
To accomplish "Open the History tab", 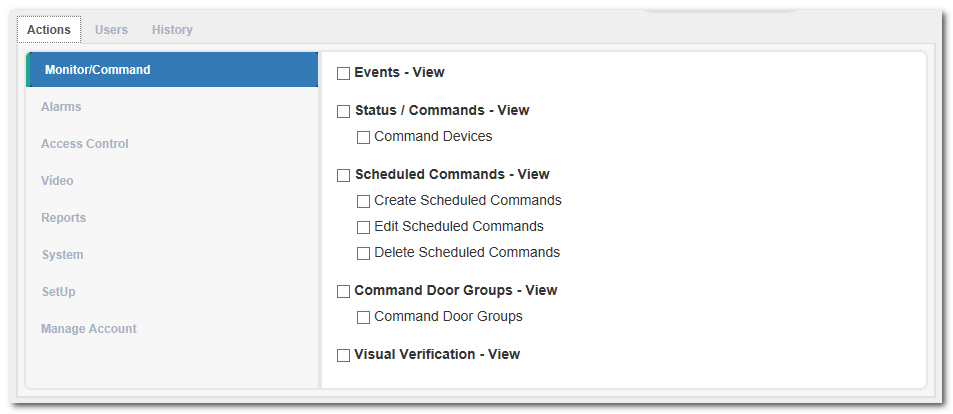I will pyautogui.click(x=172, y=30).
